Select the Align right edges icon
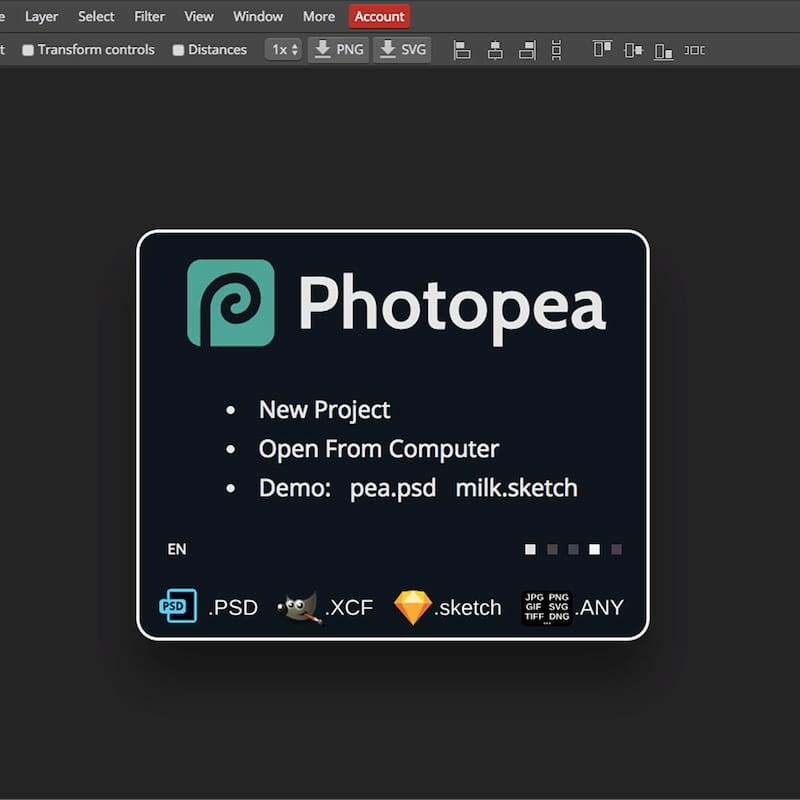Screen dimensions: 800x800 [x=527, y=49]
